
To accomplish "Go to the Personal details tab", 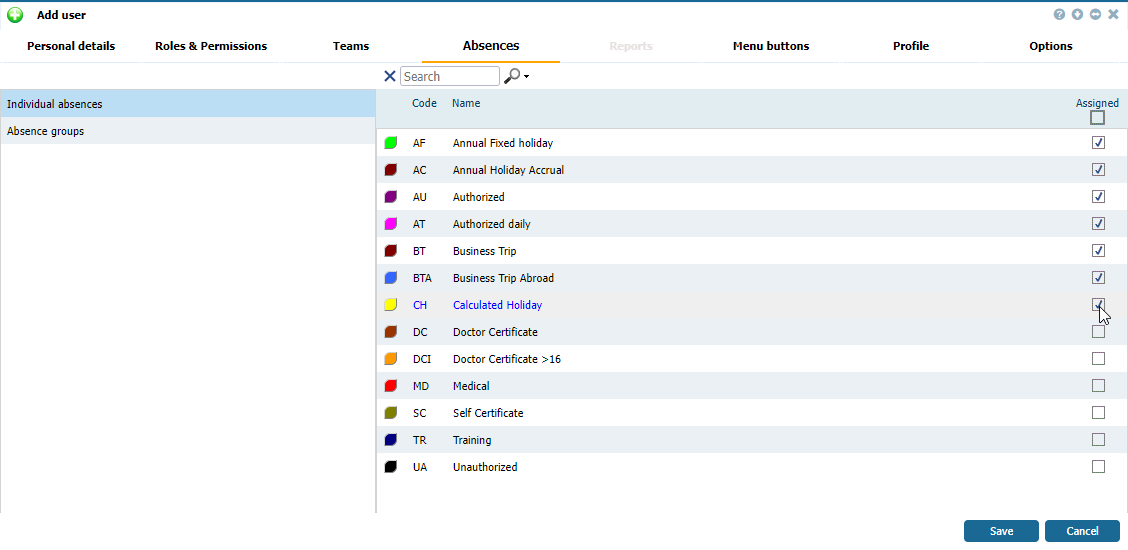I will pyautogui.click(x=71, y=46).
